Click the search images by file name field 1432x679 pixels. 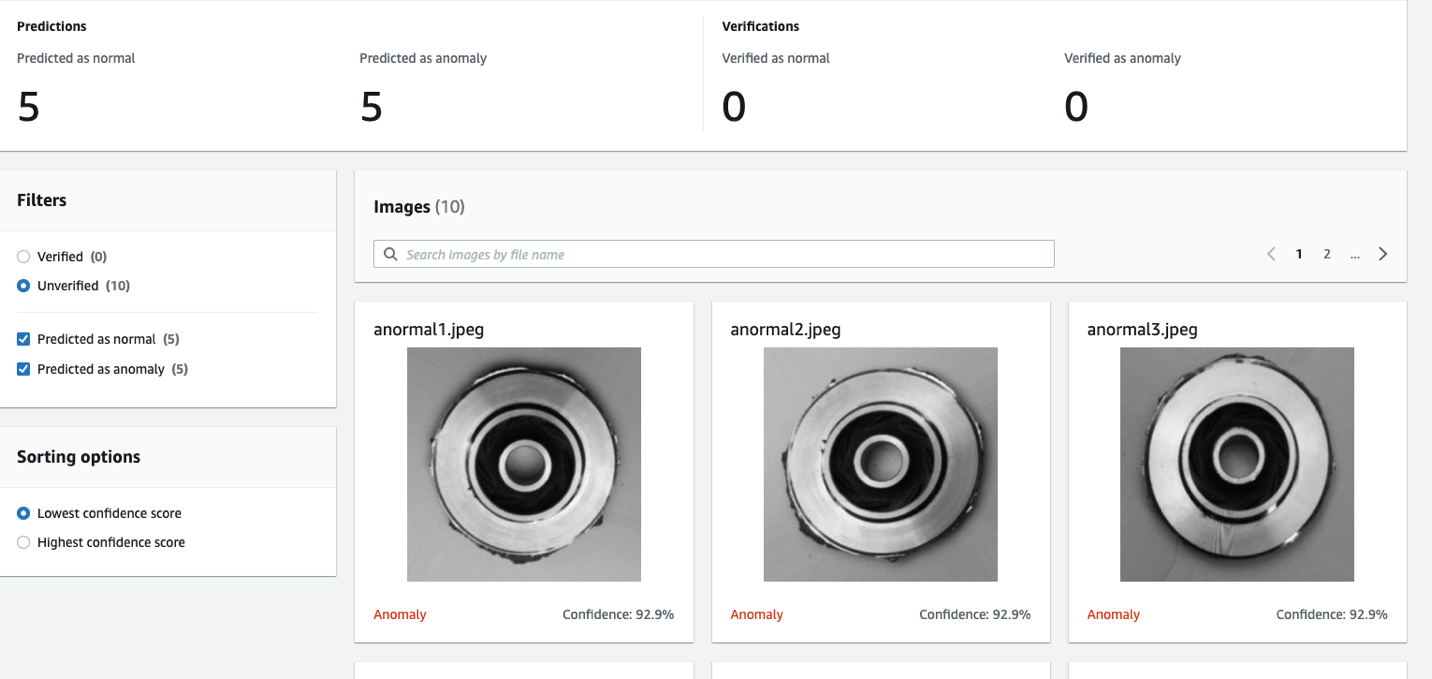click(x=720, y=254)
